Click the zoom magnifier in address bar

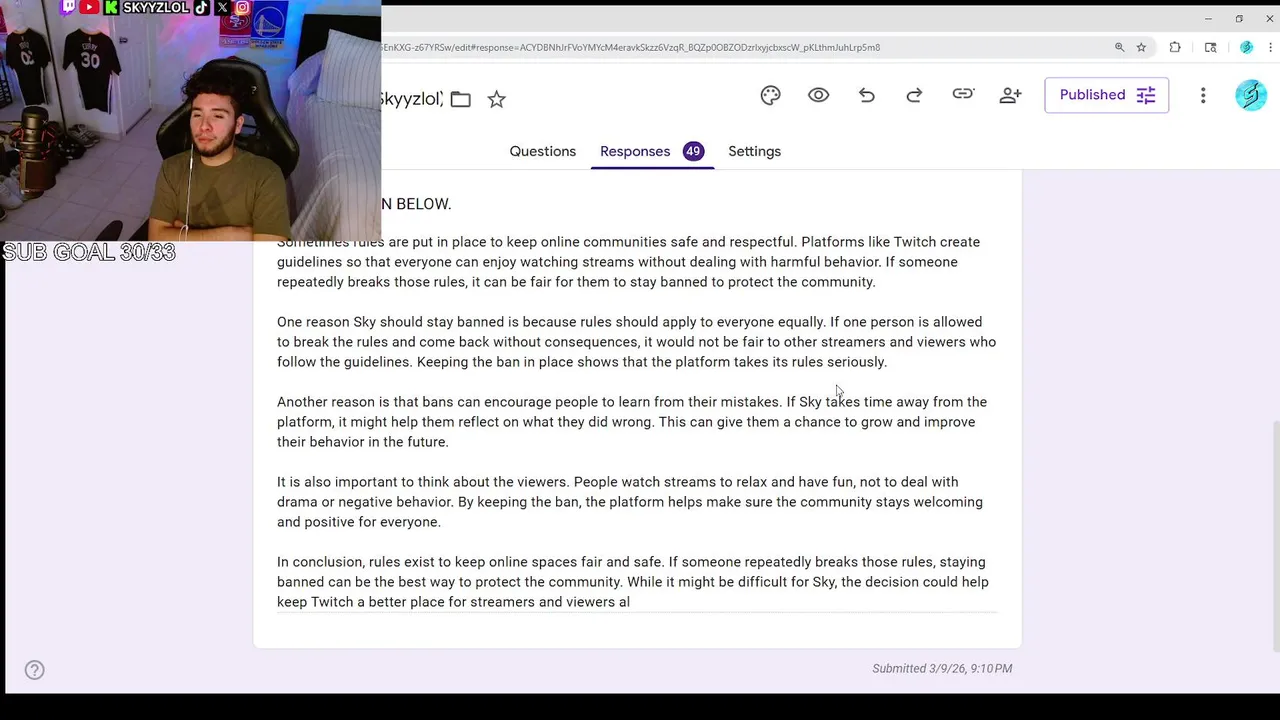[1119, 47]
